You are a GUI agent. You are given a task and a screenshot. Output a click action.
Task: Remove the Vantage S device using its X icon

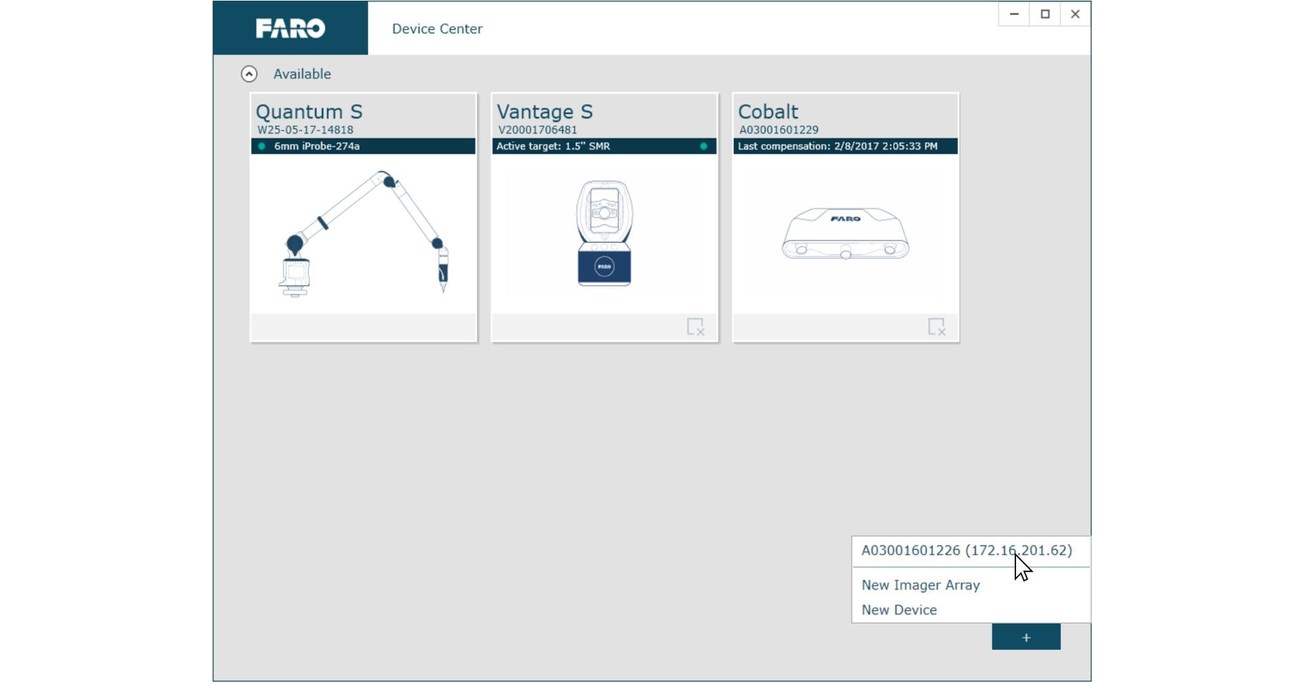pos(696,326)
